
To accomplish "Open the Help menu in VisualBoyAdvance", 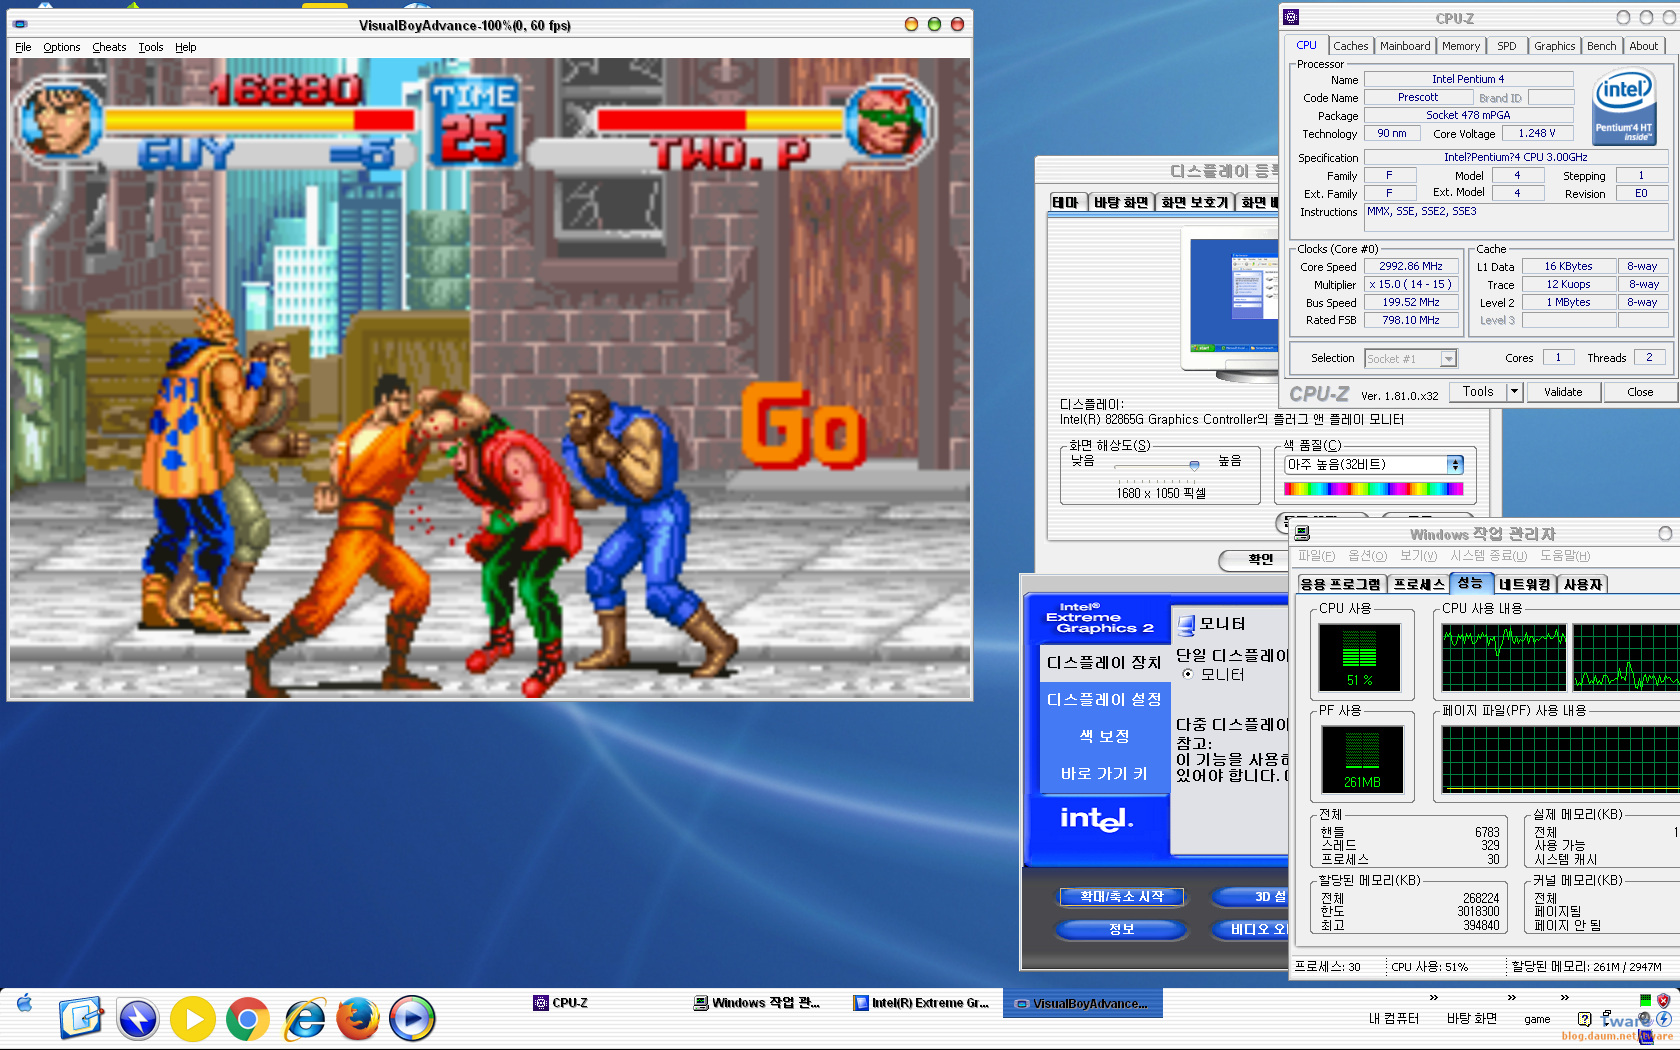I will click(185, 47).
